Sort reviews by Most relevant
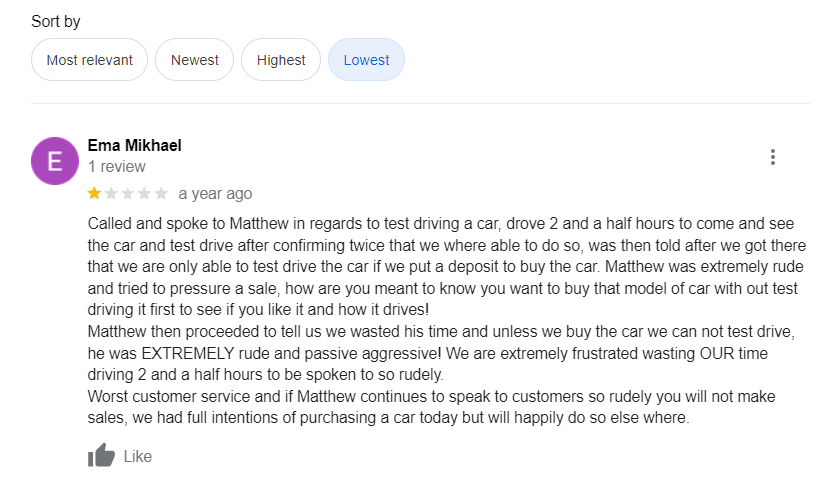 (90, 60)
